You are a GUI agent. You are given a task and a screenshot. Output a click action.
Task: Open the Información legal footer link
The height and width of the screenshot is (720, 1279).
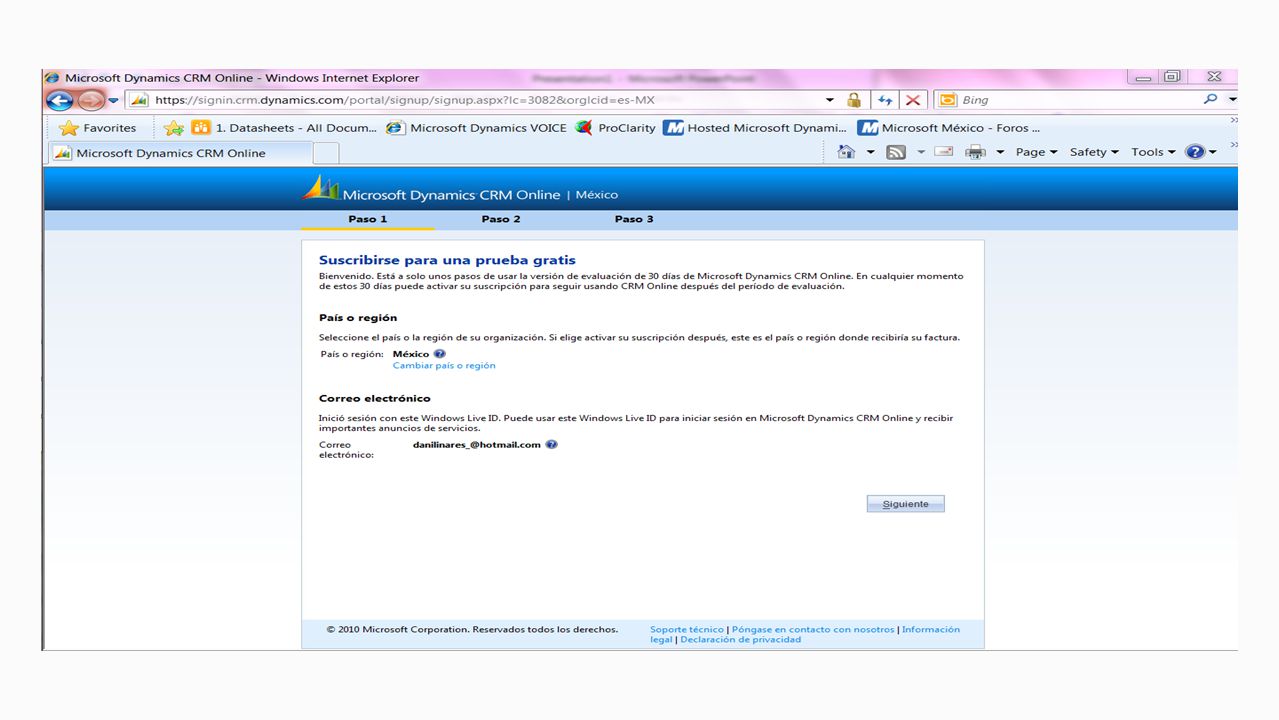[931, 630]
